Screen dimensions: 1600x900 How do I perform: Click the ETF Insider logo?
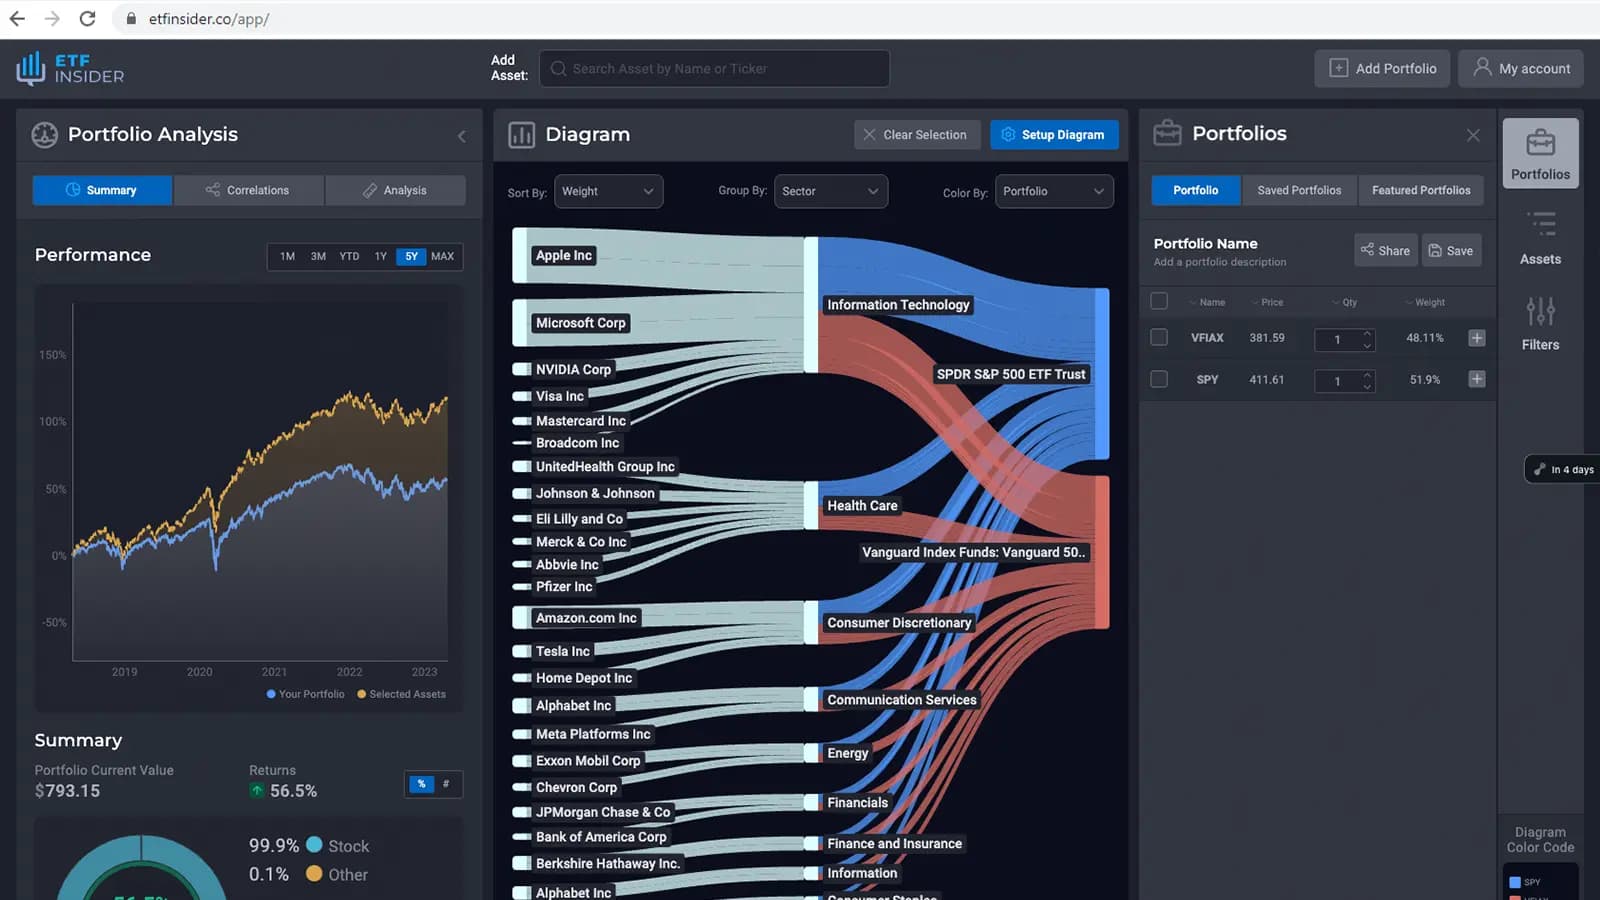pyautogui.click(x=70, y=68)
